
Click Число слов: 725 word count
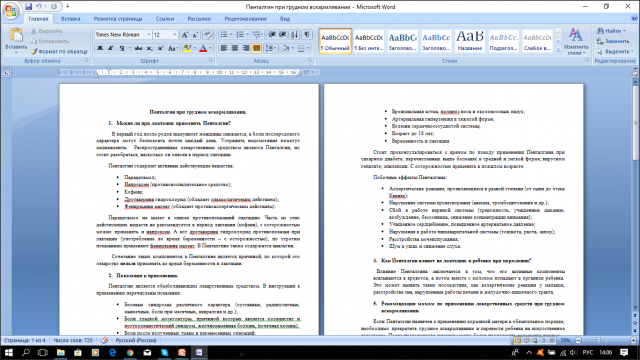[x=73, y=340]
